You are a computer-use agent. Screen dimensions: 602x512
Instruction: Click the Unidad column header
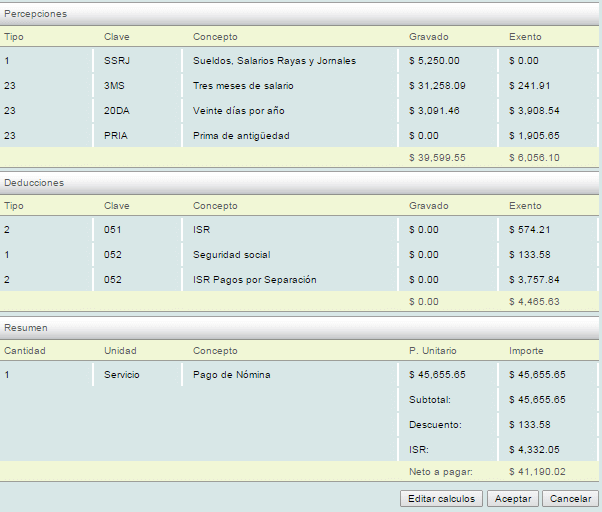tap(120, 351)
